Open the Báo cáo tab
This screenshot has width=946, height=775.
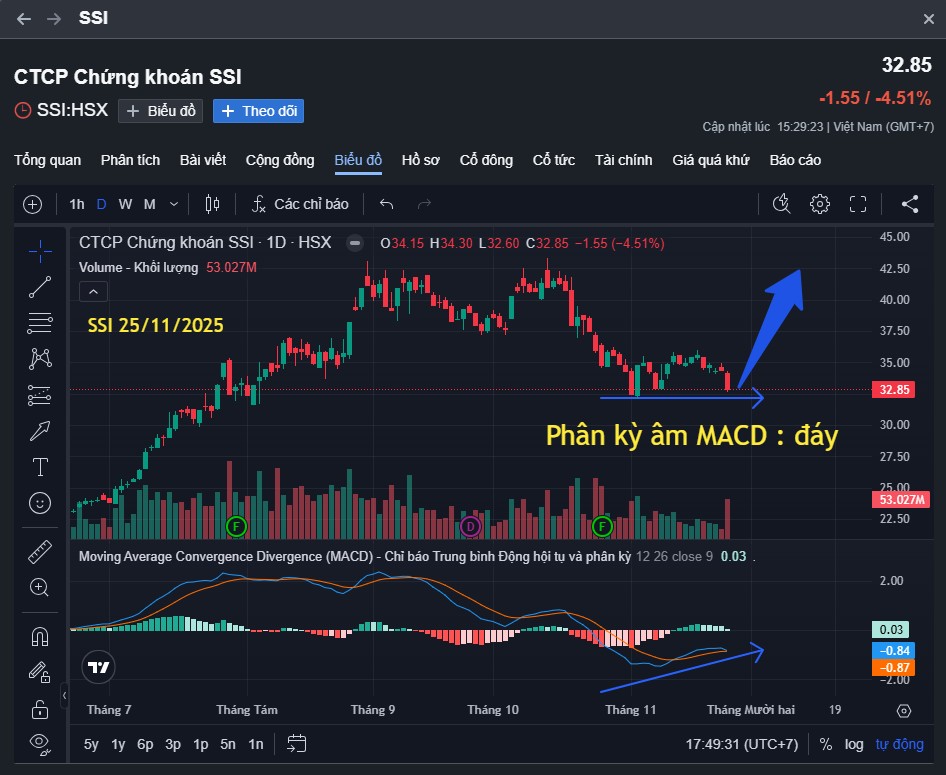pyautogui.click(x=795, y=160)
